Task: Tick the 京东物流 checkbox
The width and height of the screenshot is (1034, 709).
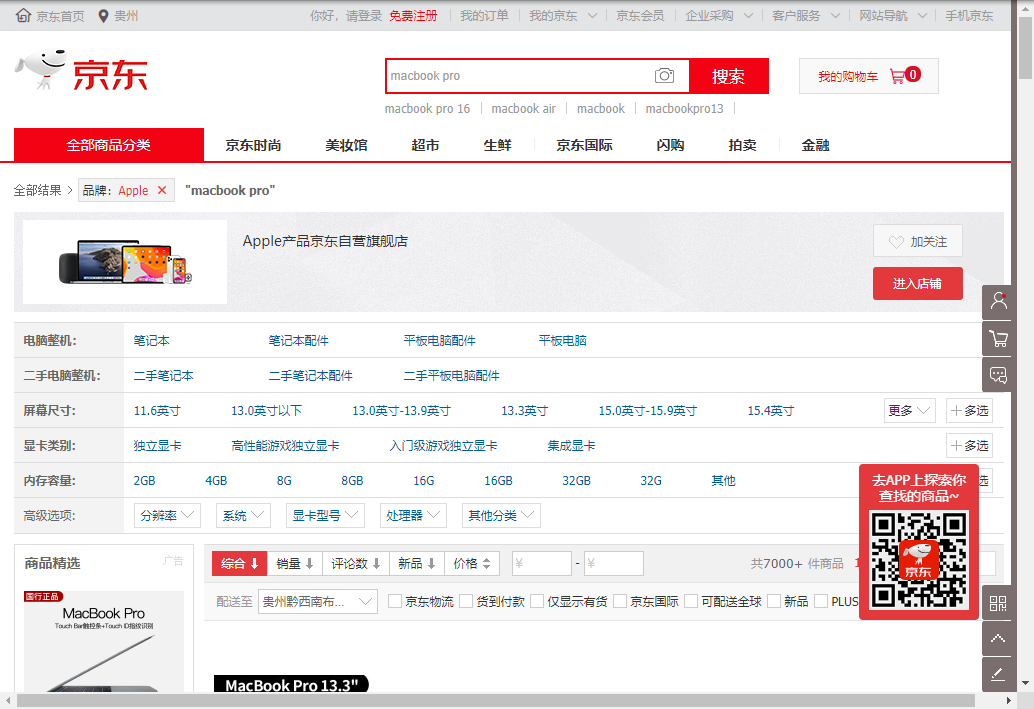Action: pos(395,601)
